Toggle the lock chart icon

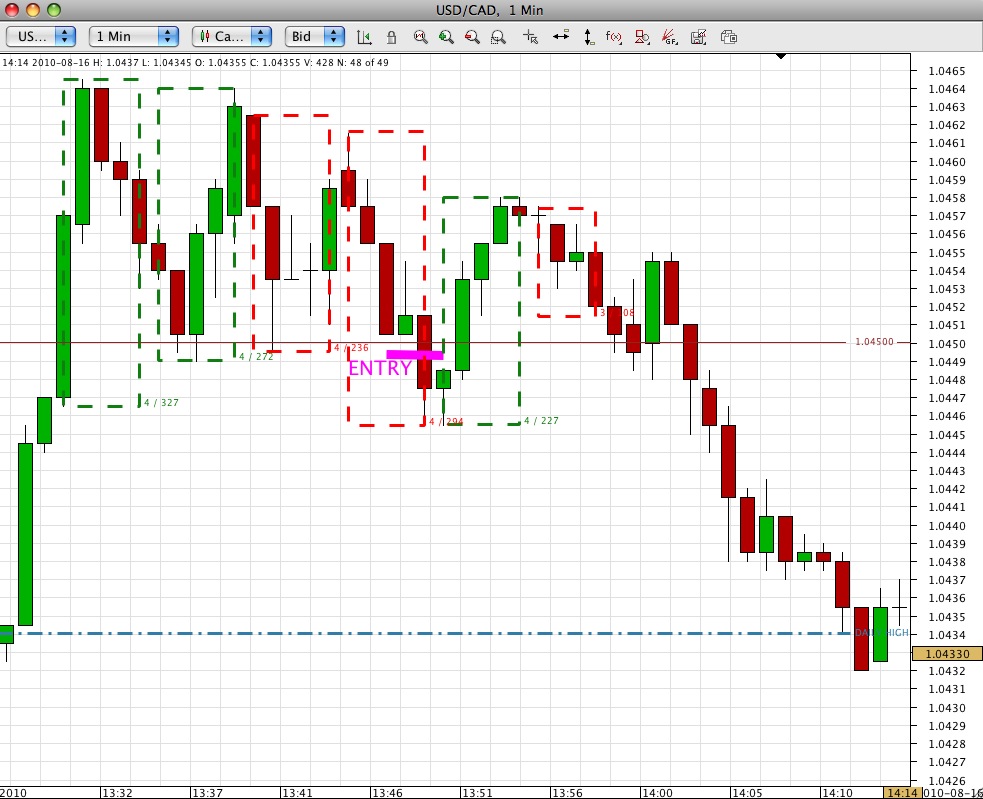[391, 37]
